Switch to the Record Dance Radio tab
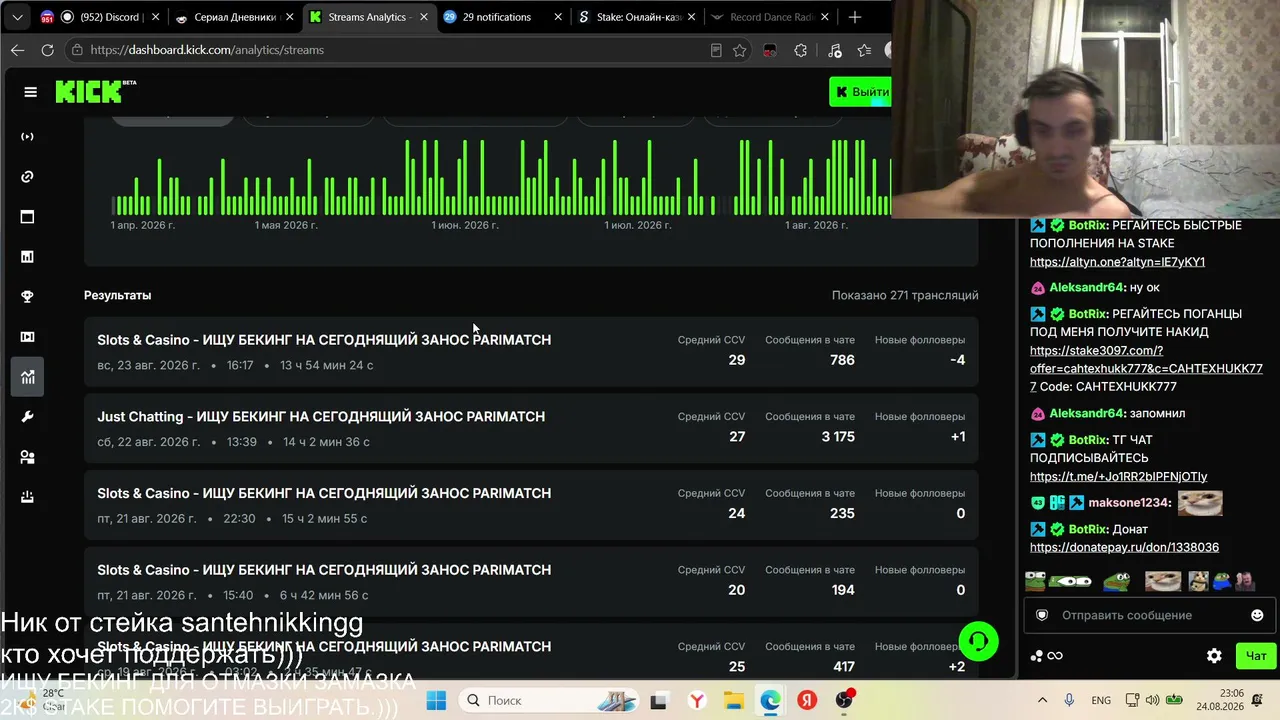Image resolution: width=1280 pixels, height=720 pixels. (x=771, y=17)
